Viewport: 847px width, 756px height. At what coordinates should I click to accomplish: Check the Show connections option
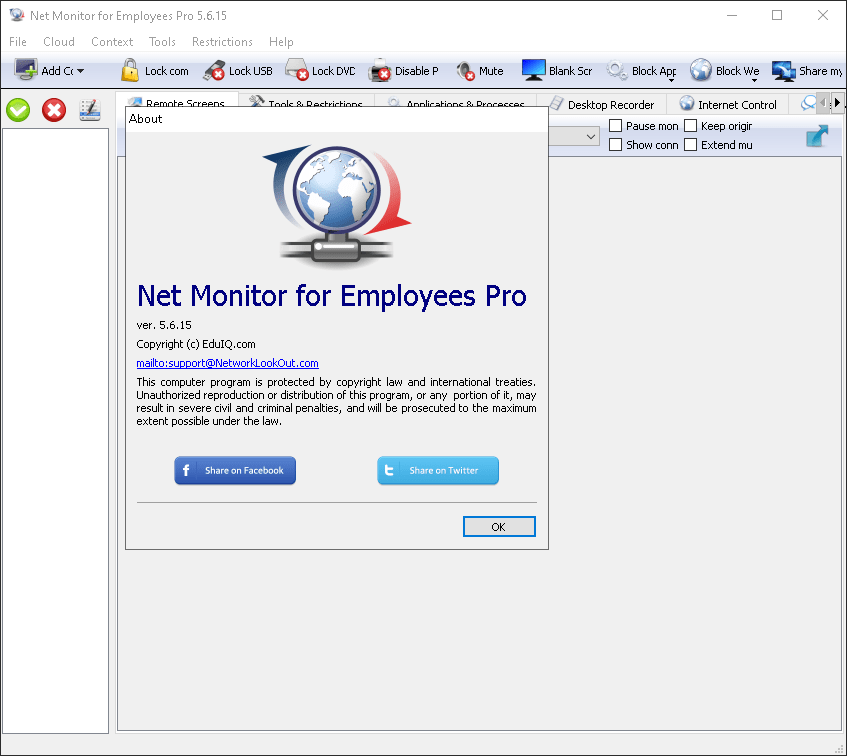click(616, 144)
